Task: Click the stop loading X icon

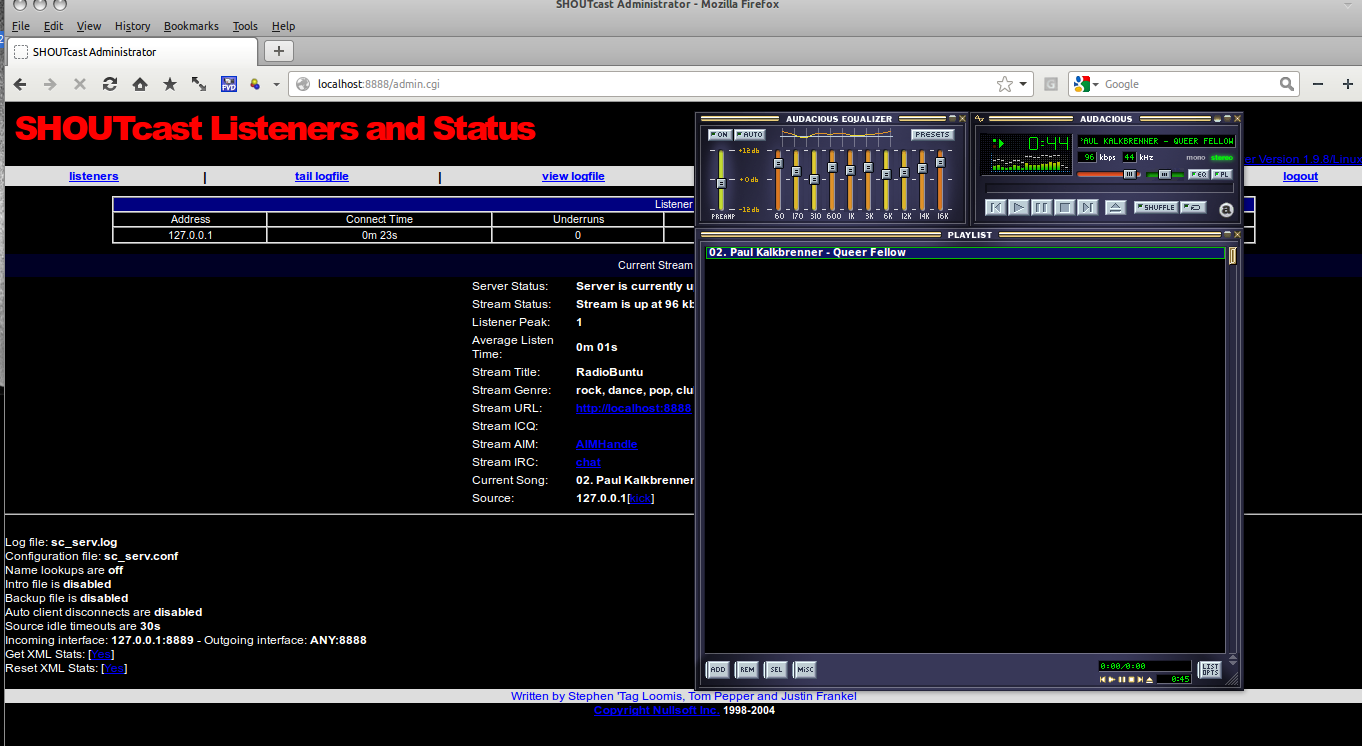Action: [80, 85]
